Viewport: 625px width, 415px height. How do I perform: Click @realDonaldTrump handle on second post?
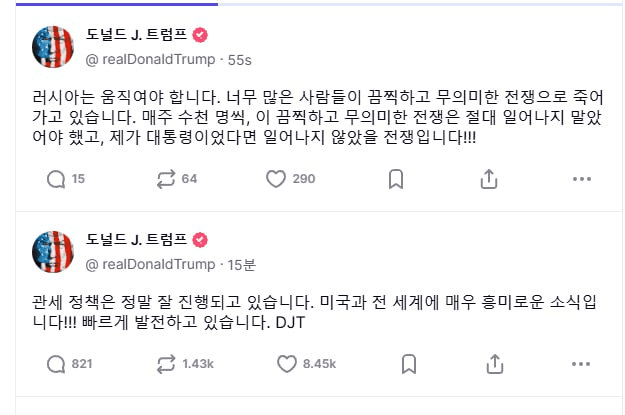click(x=151, y=264)
